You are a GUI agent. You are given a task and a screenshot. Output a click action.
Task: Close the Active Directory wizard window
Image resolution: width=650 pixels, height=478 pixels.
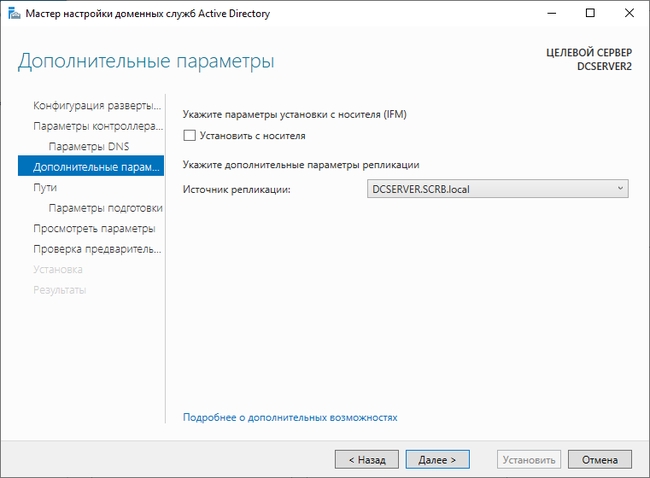coord(629,13)
